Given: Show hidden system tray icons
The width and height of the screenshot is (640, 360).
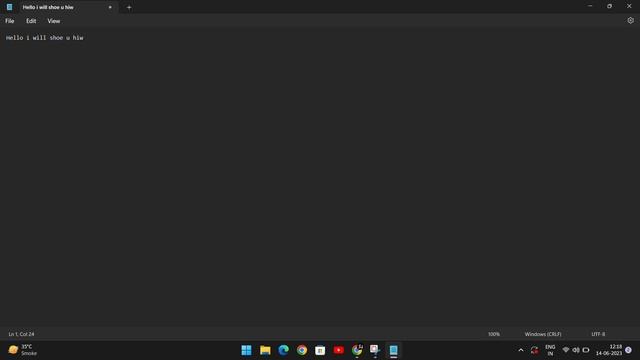Looking at the screenshot, I should [521, 350].
